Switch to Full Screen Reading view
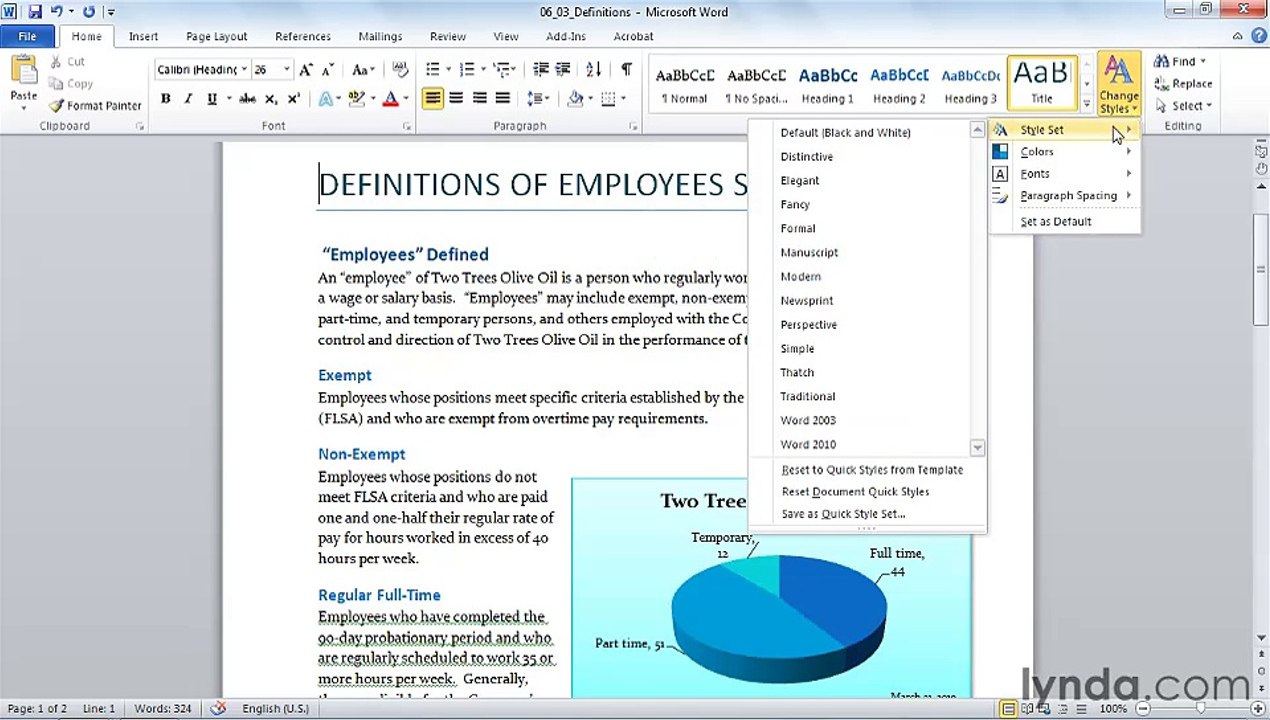This screenshot has height=720, width=1270. click(1026, 709)
